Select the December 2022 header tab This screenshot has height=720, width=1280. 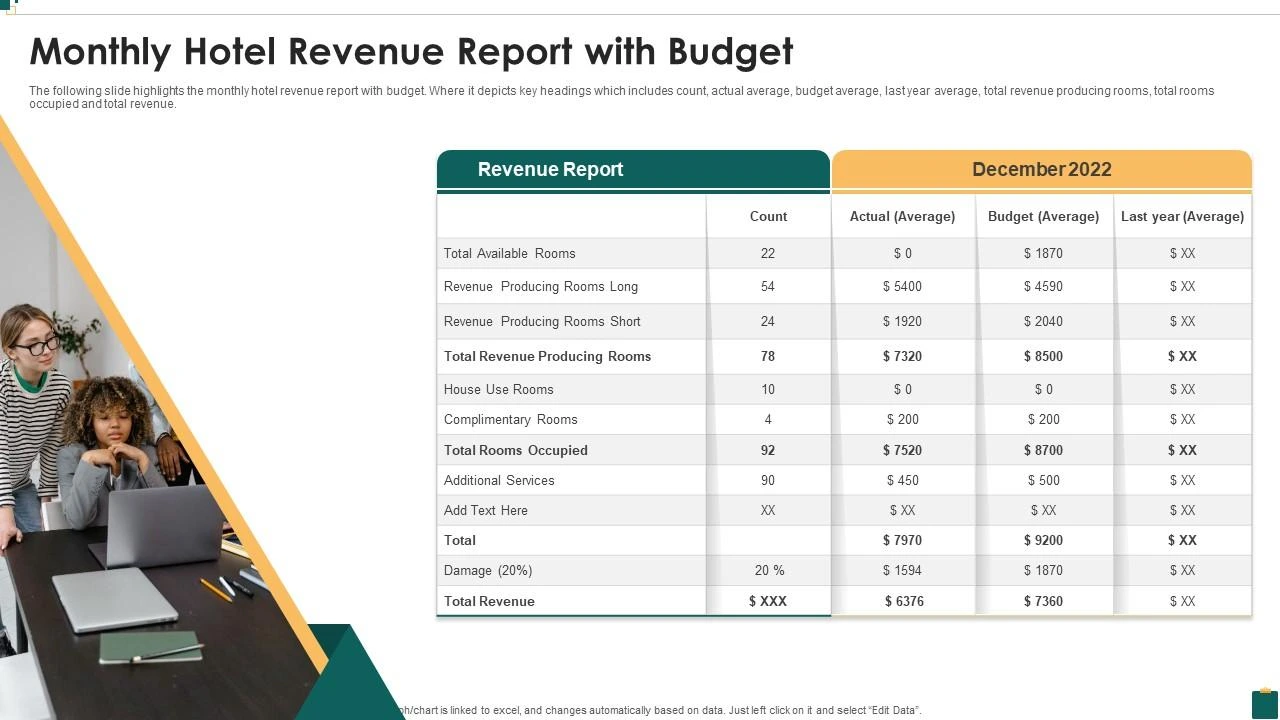coord(1041,170)
